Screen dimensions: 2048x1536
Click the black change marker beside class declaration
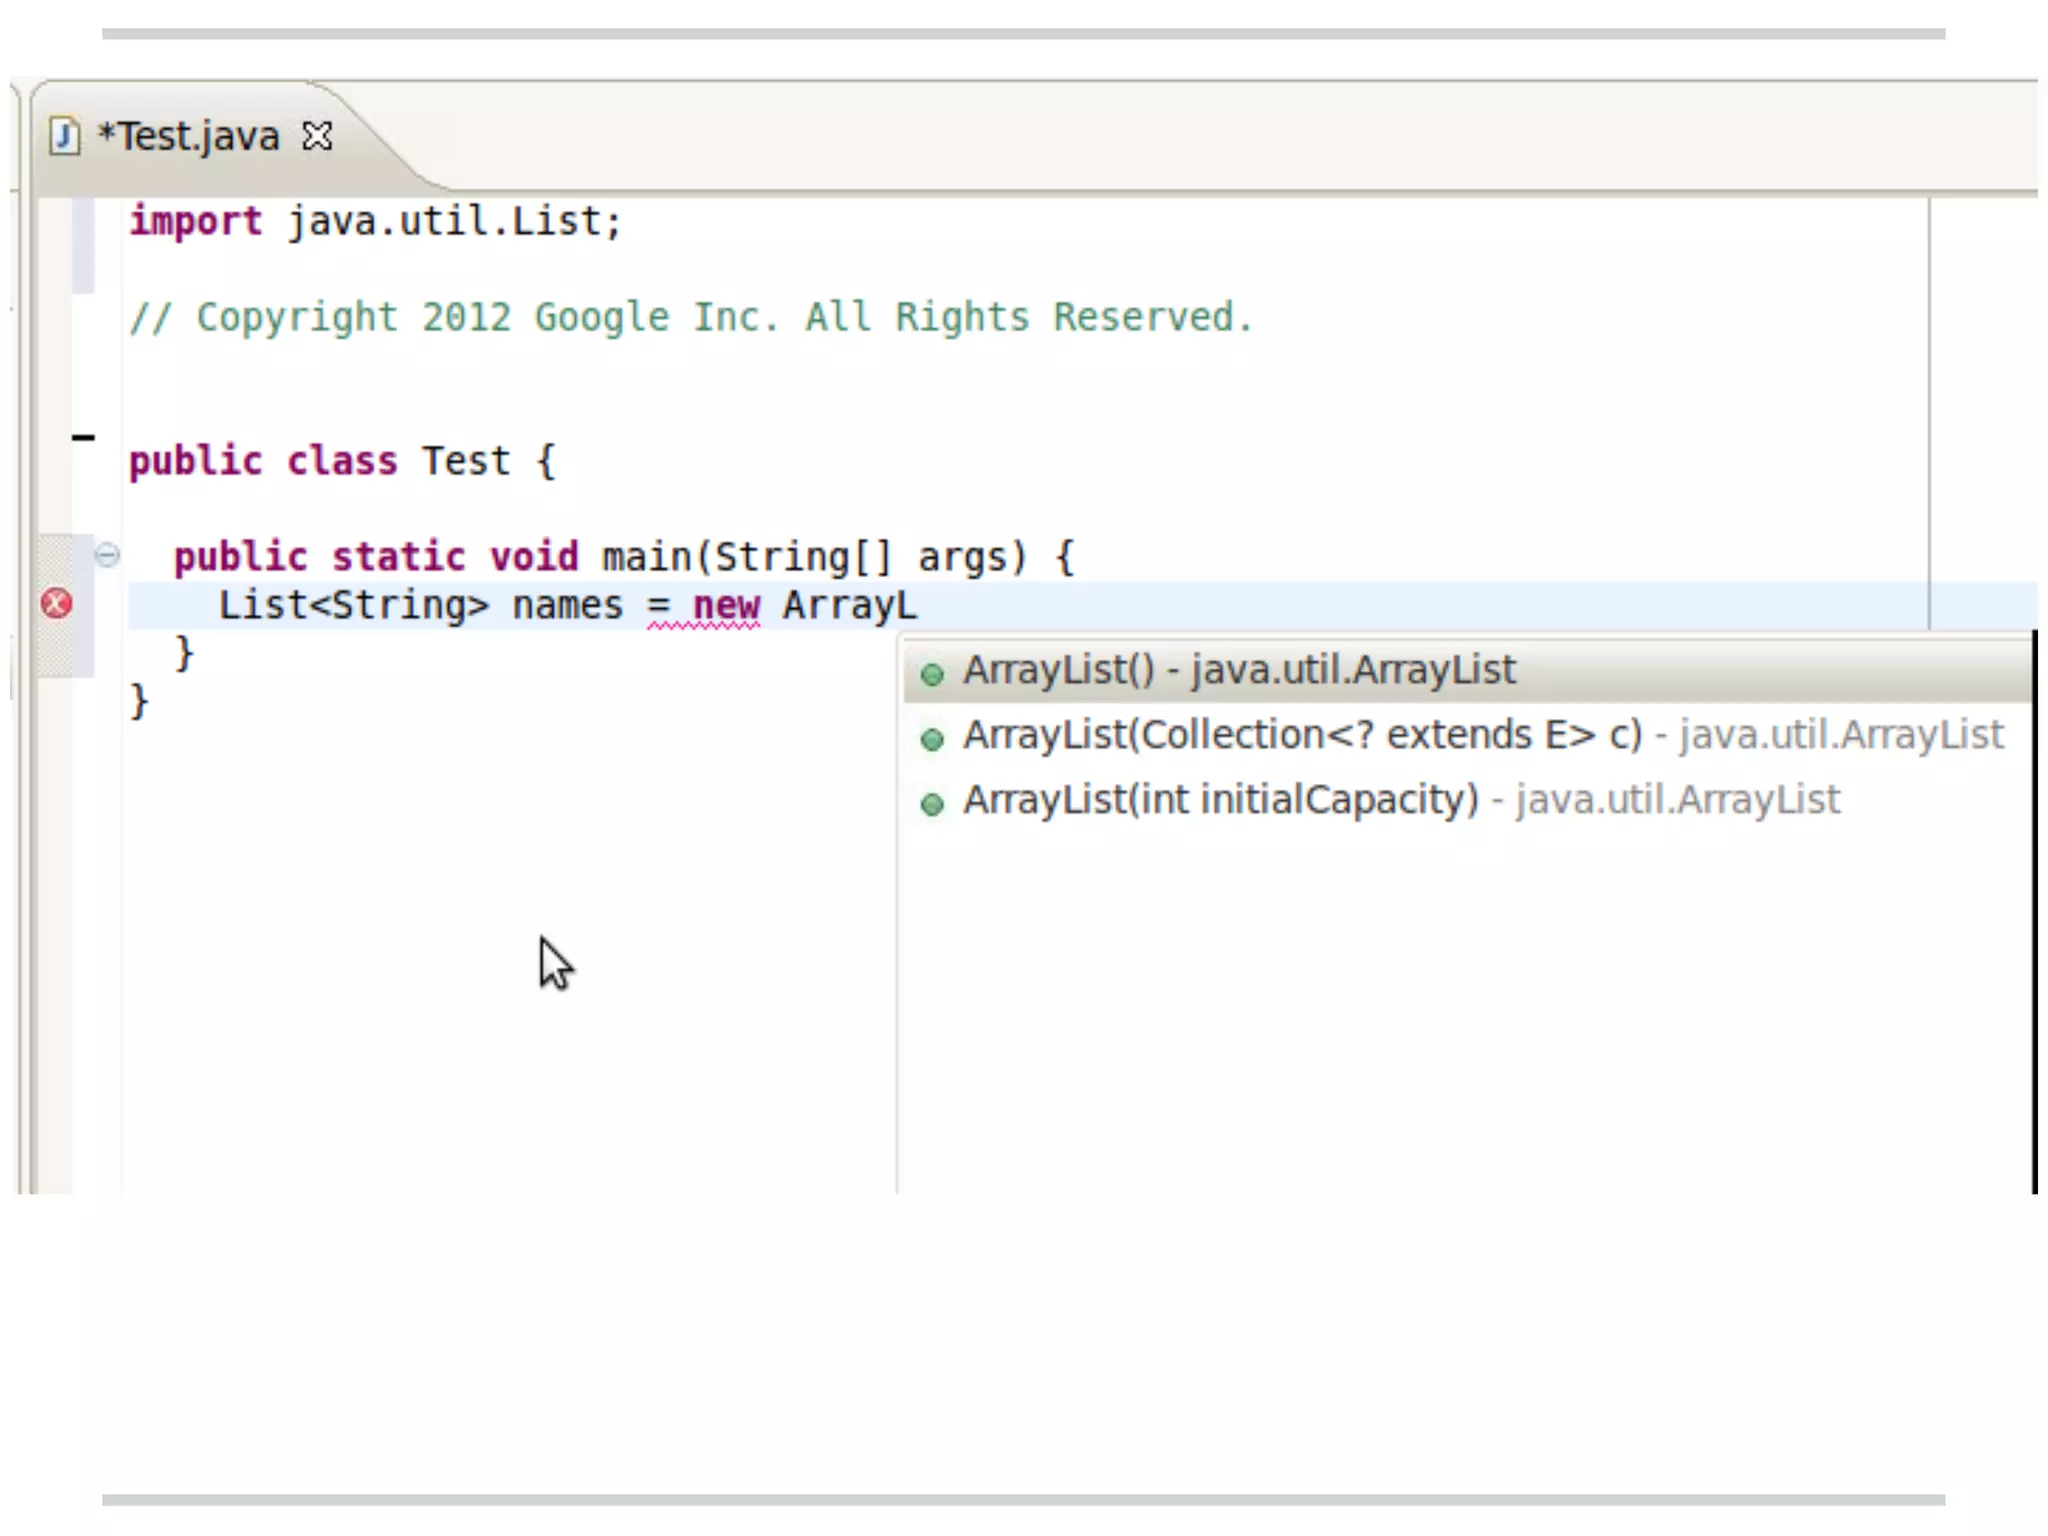84,437
